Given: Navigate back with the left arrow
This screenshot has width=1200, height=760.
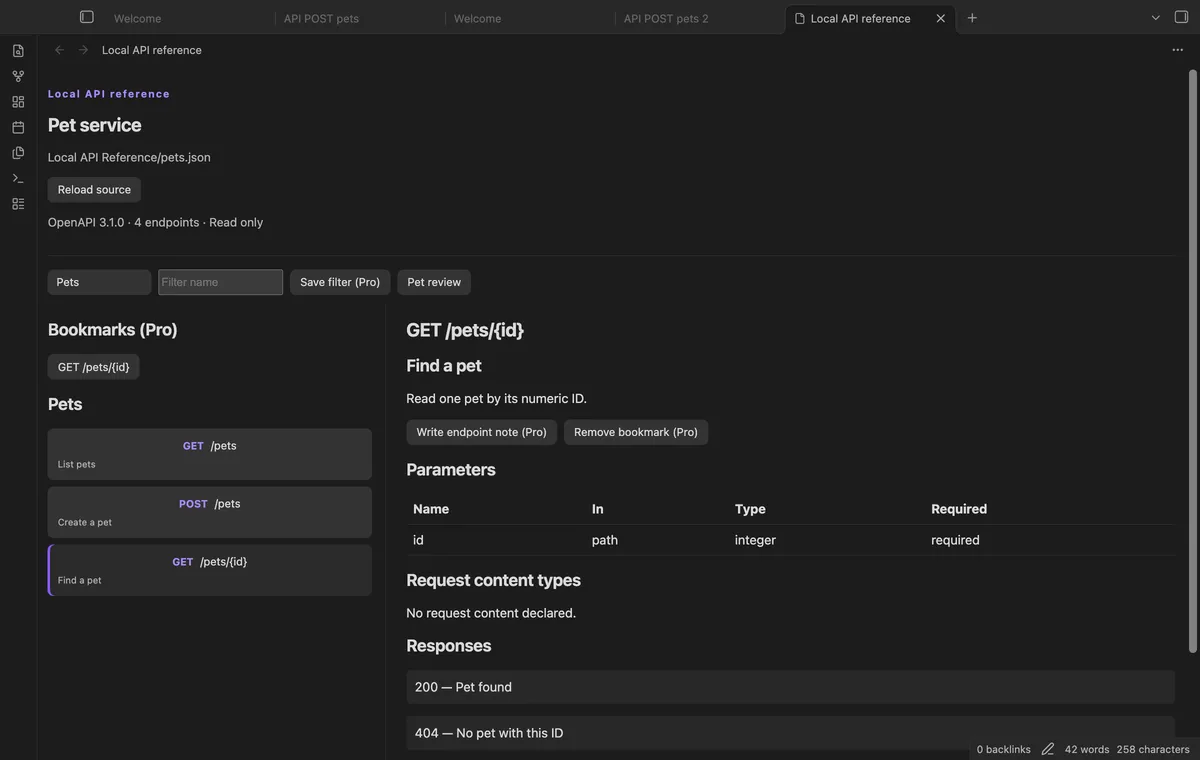Looking at the screenshot, I should (x=59, y=50).
